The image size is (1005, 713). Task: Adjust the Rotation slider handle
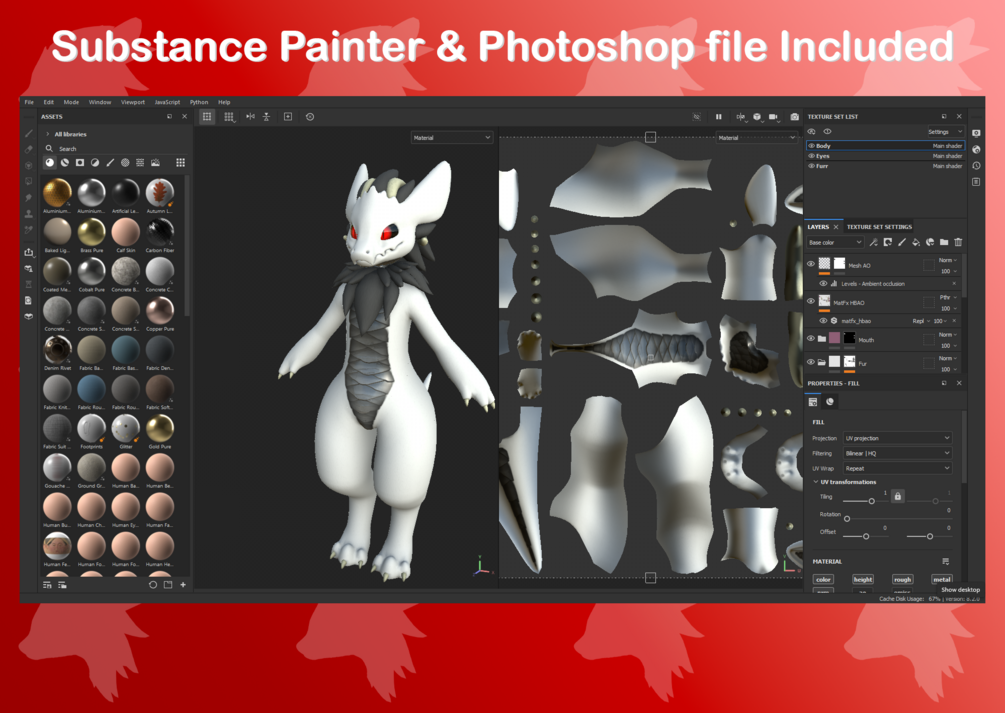coord(847,519)
